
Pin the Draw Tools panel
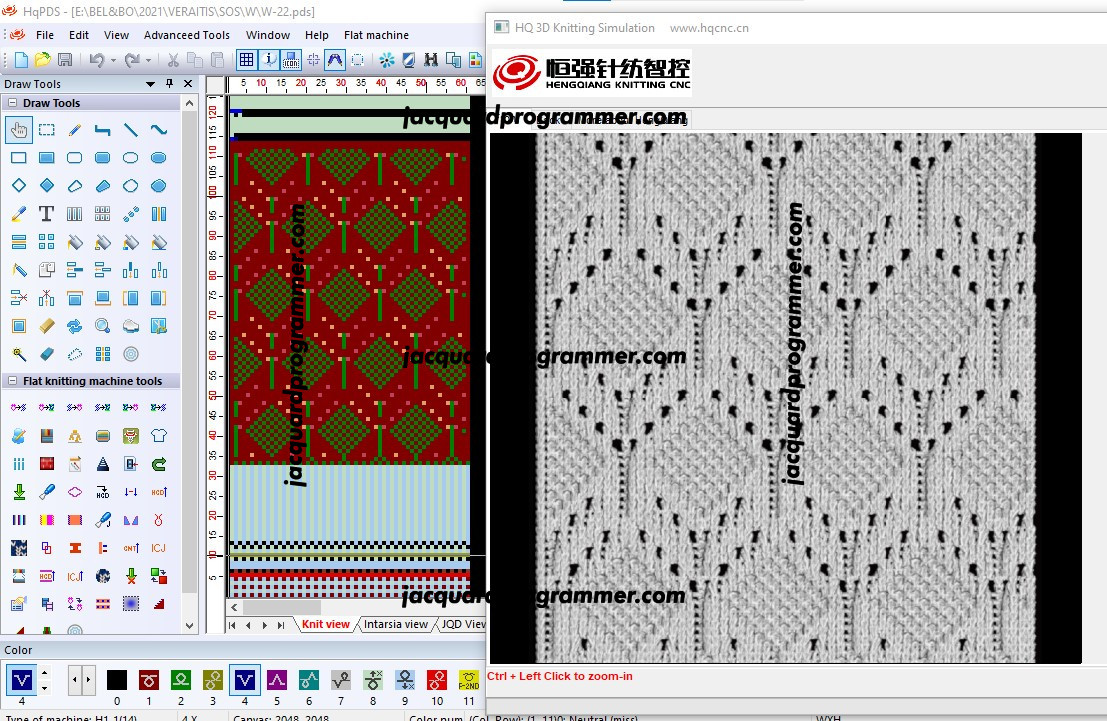click(169, 83)
